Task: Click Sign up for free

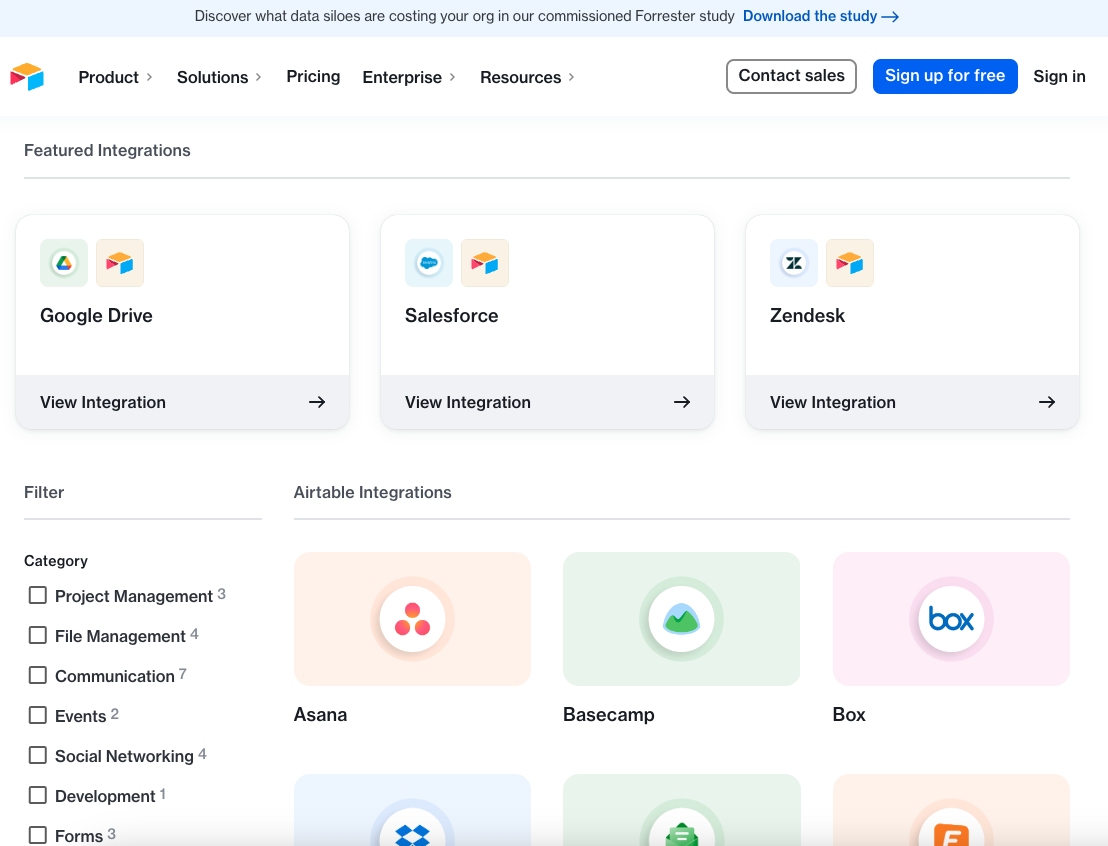Action: [945, 76]
